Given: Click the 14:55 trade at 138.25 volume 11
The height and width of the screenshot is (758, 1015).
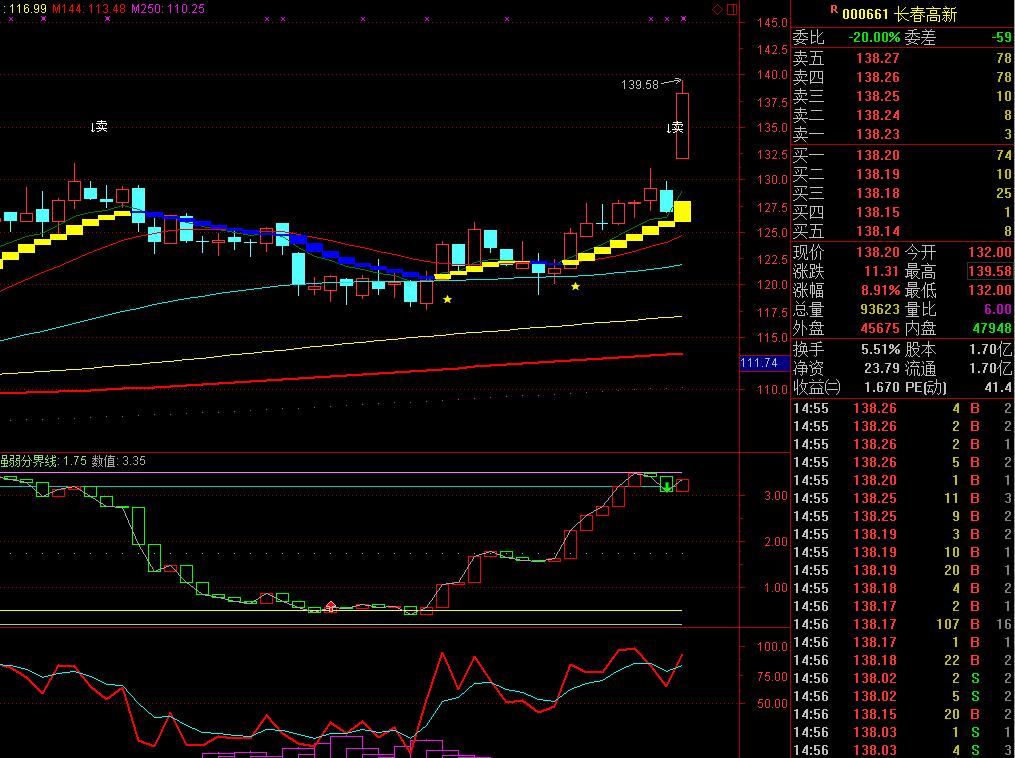Looking at the screenshot, I should point(902,498).
